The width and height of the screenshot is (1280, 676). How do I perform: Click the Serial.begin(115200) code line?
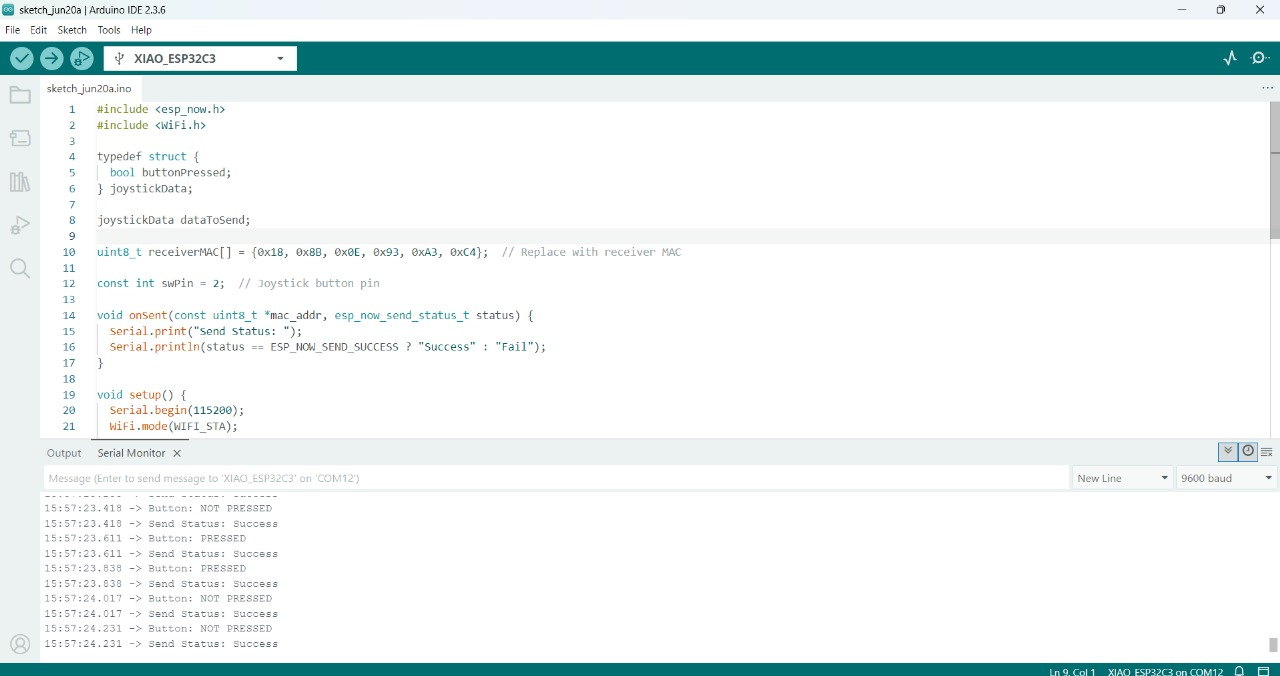[x=177, y=410]
